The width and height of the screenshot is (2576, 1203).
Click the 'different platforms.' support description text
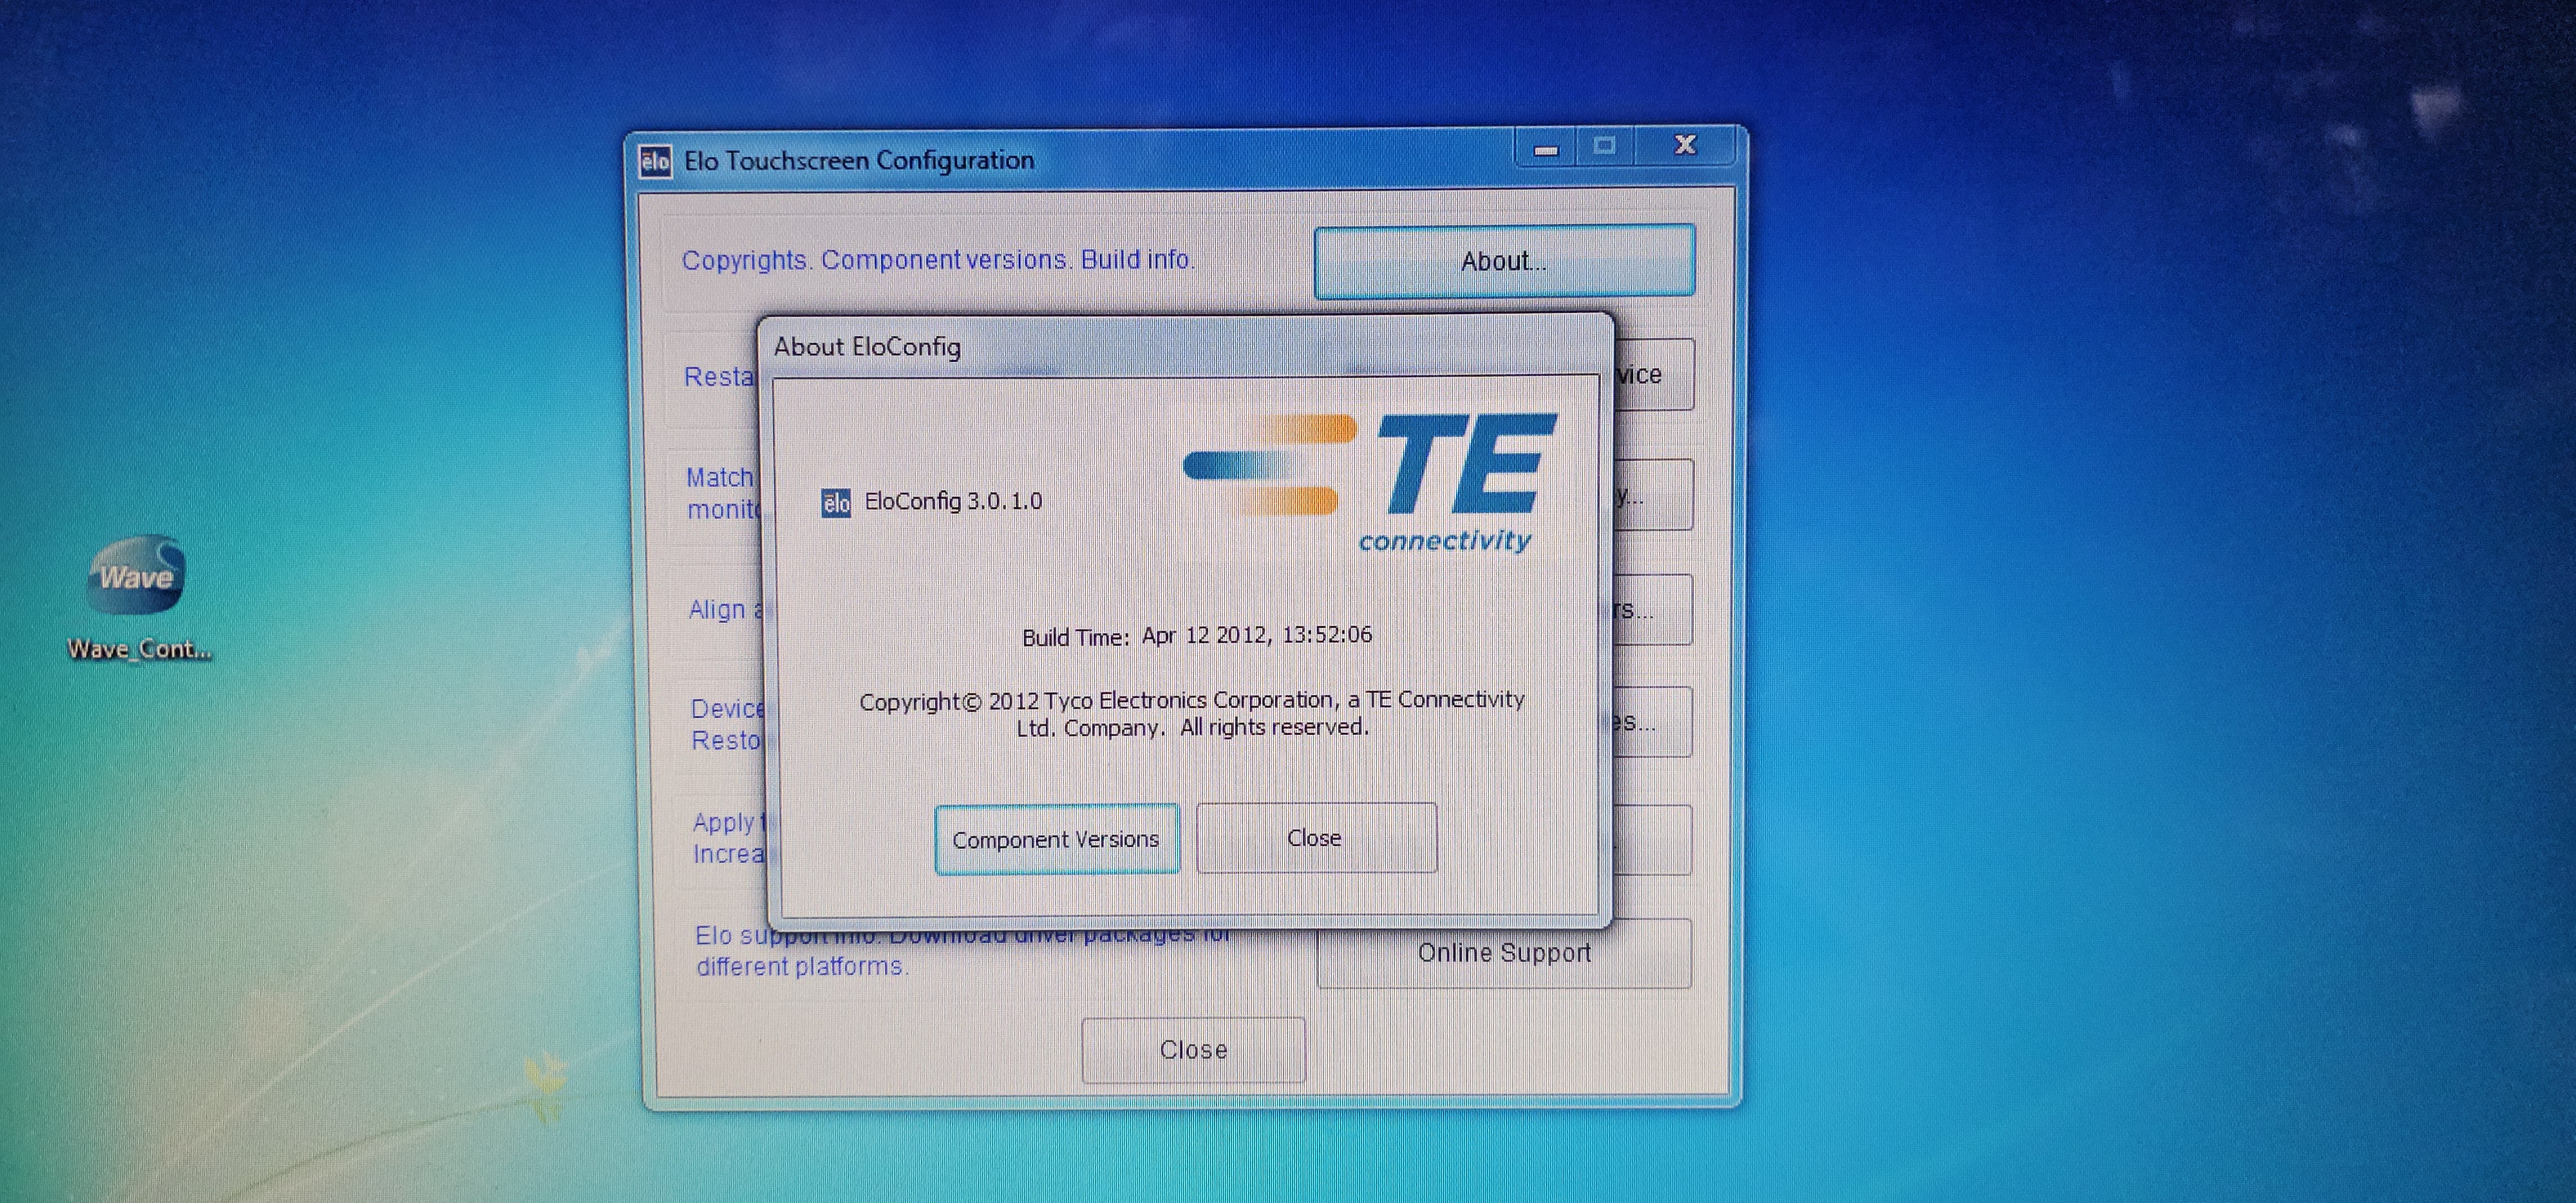pyautogui.click(x=802, y=967)
